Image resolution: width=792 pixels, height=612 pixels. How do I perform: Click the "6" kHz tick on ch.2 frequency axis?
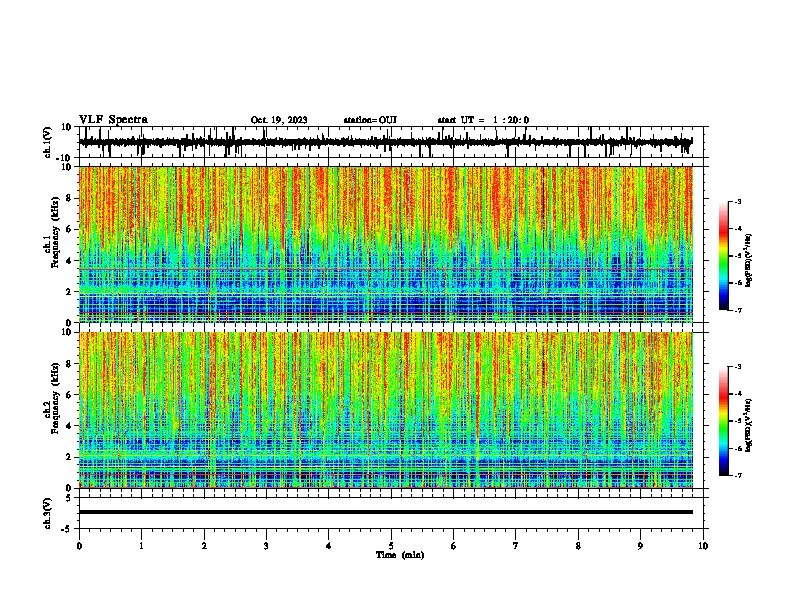pyautogui.click(x=69, y=395)
